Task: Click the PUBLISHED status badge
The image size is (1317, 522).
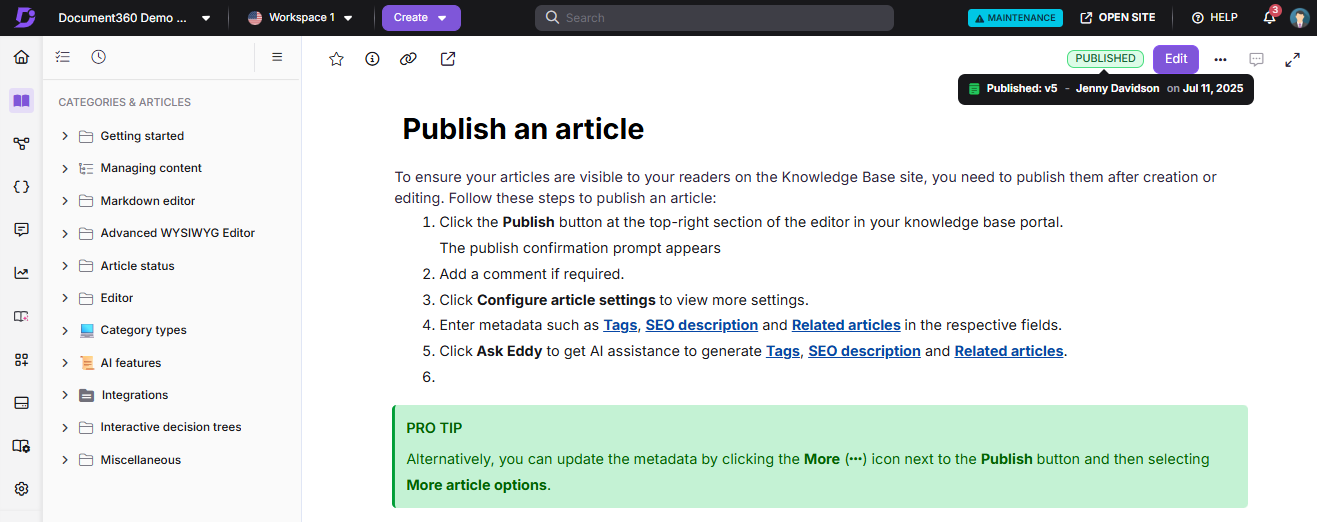Action: point(1105,59)
